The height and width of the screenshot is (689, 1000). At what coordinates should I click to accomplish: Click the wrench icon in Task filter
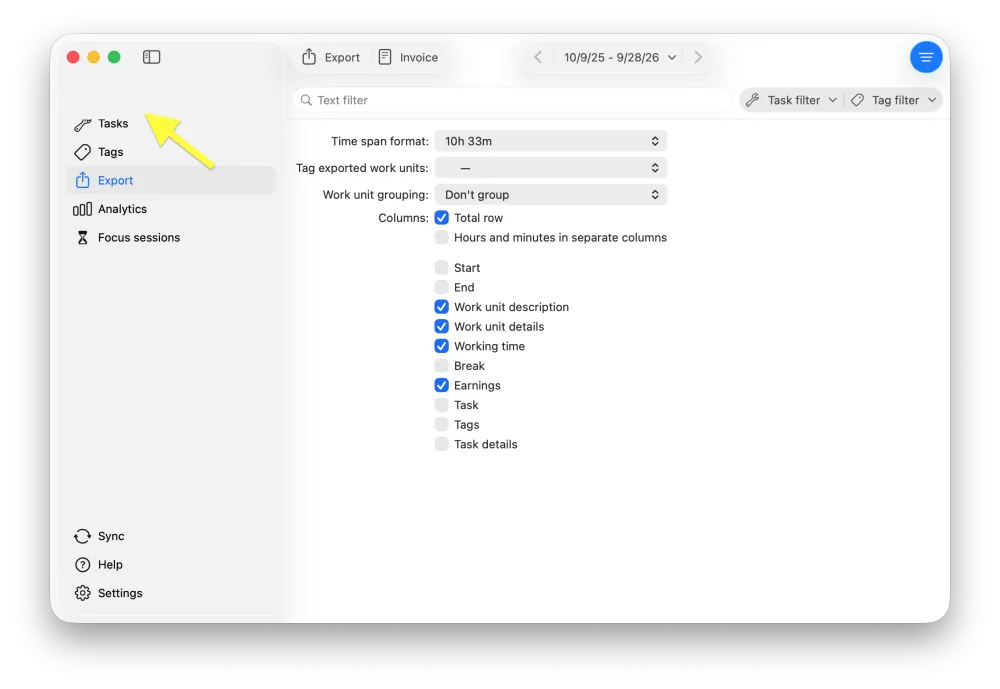(753, 100)
